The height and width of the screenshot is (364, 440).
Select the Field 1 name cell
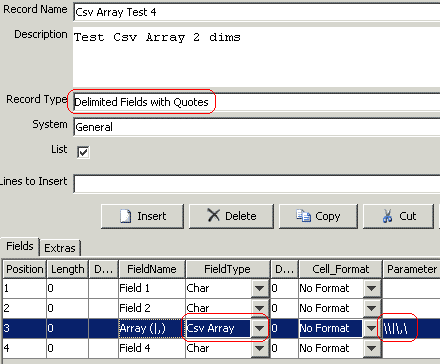[x=152, y=288]
